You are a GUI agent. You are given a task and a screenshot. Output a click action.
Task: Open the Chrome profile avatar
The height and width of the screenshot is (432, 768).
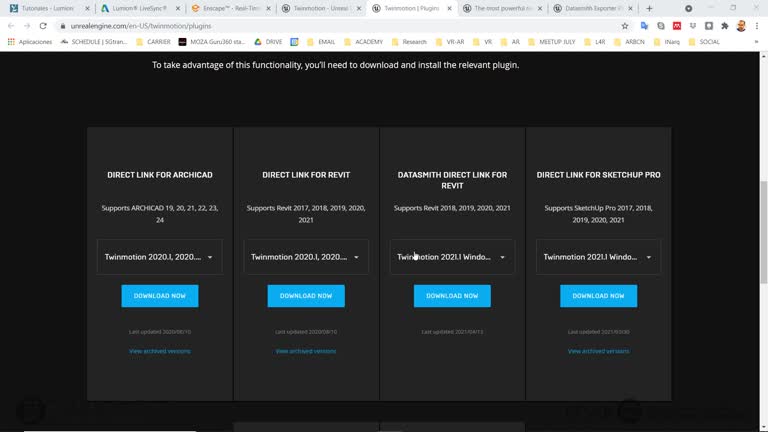pyautogui.click(x=741, y=26)
